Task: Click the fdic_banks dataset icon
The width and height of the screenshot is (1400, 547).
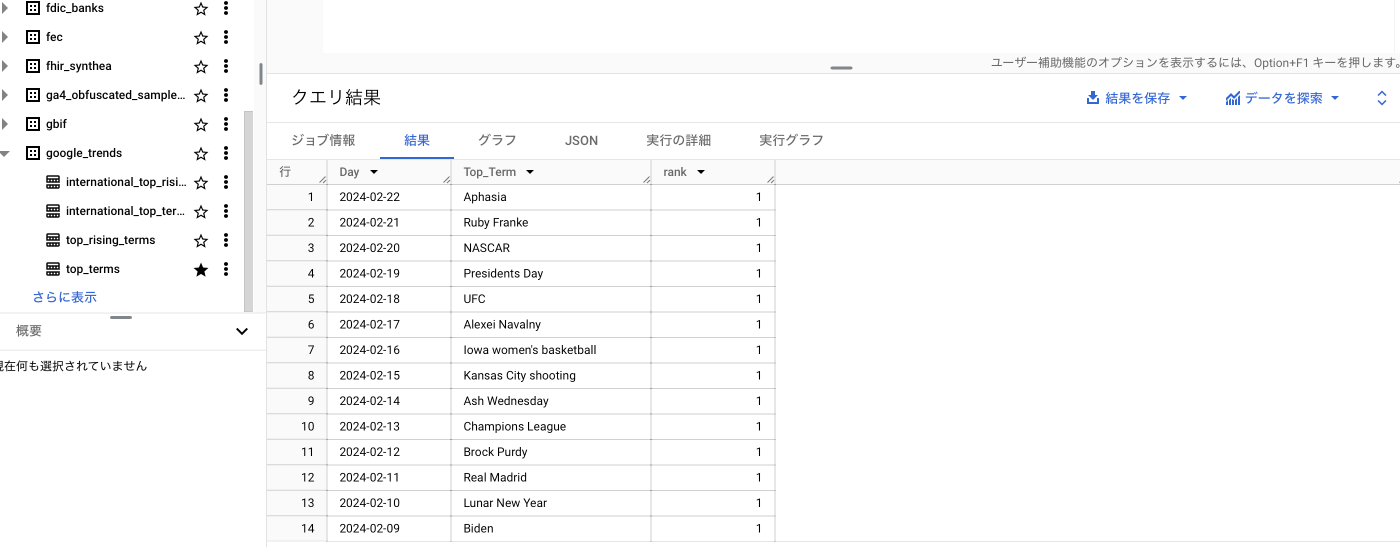Action: [32, 8]
